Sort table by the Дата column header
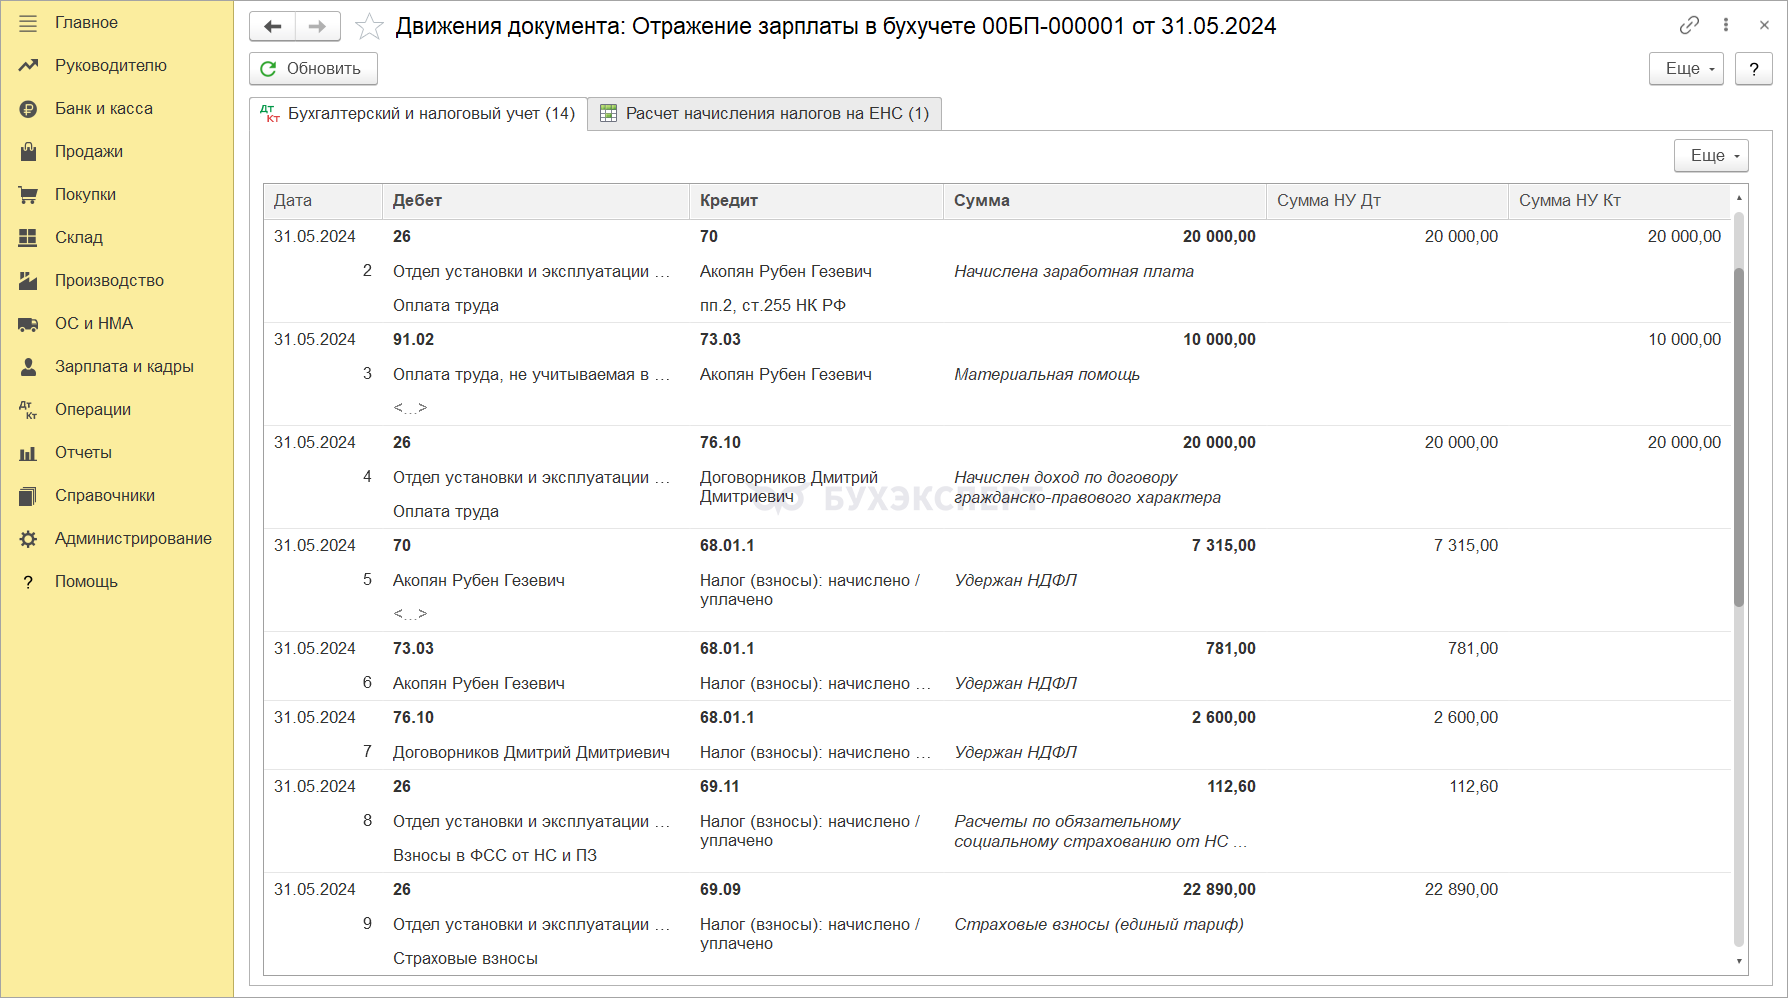 point(323,201)
